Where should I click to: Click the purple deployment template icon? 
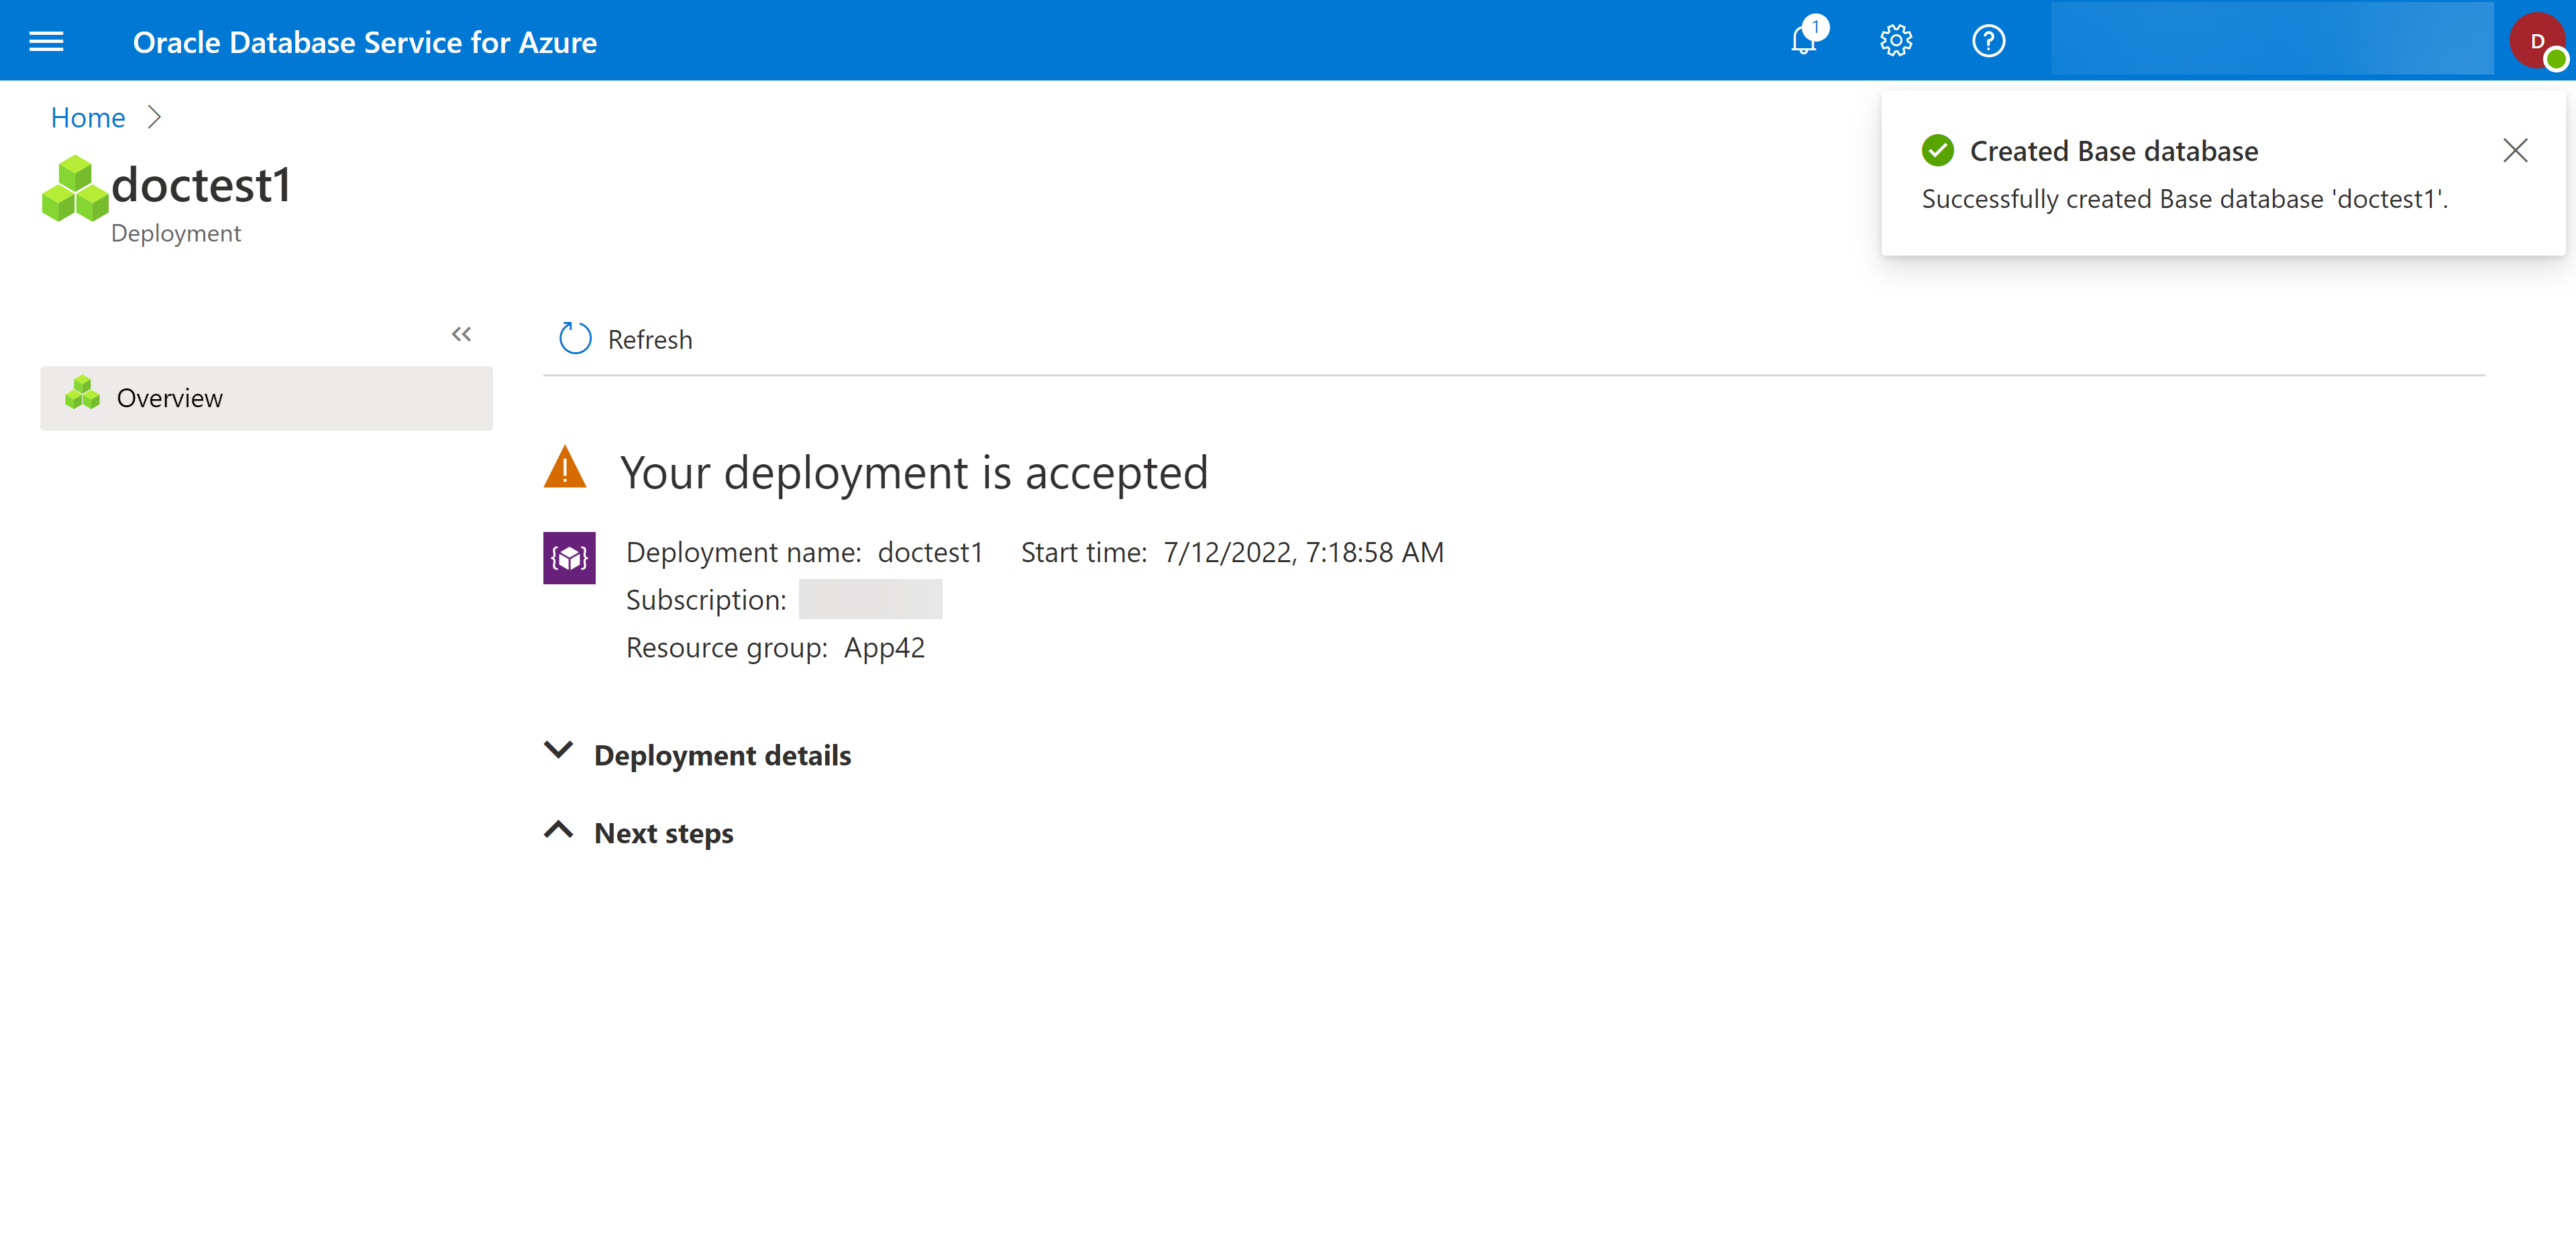click(569, 557)
